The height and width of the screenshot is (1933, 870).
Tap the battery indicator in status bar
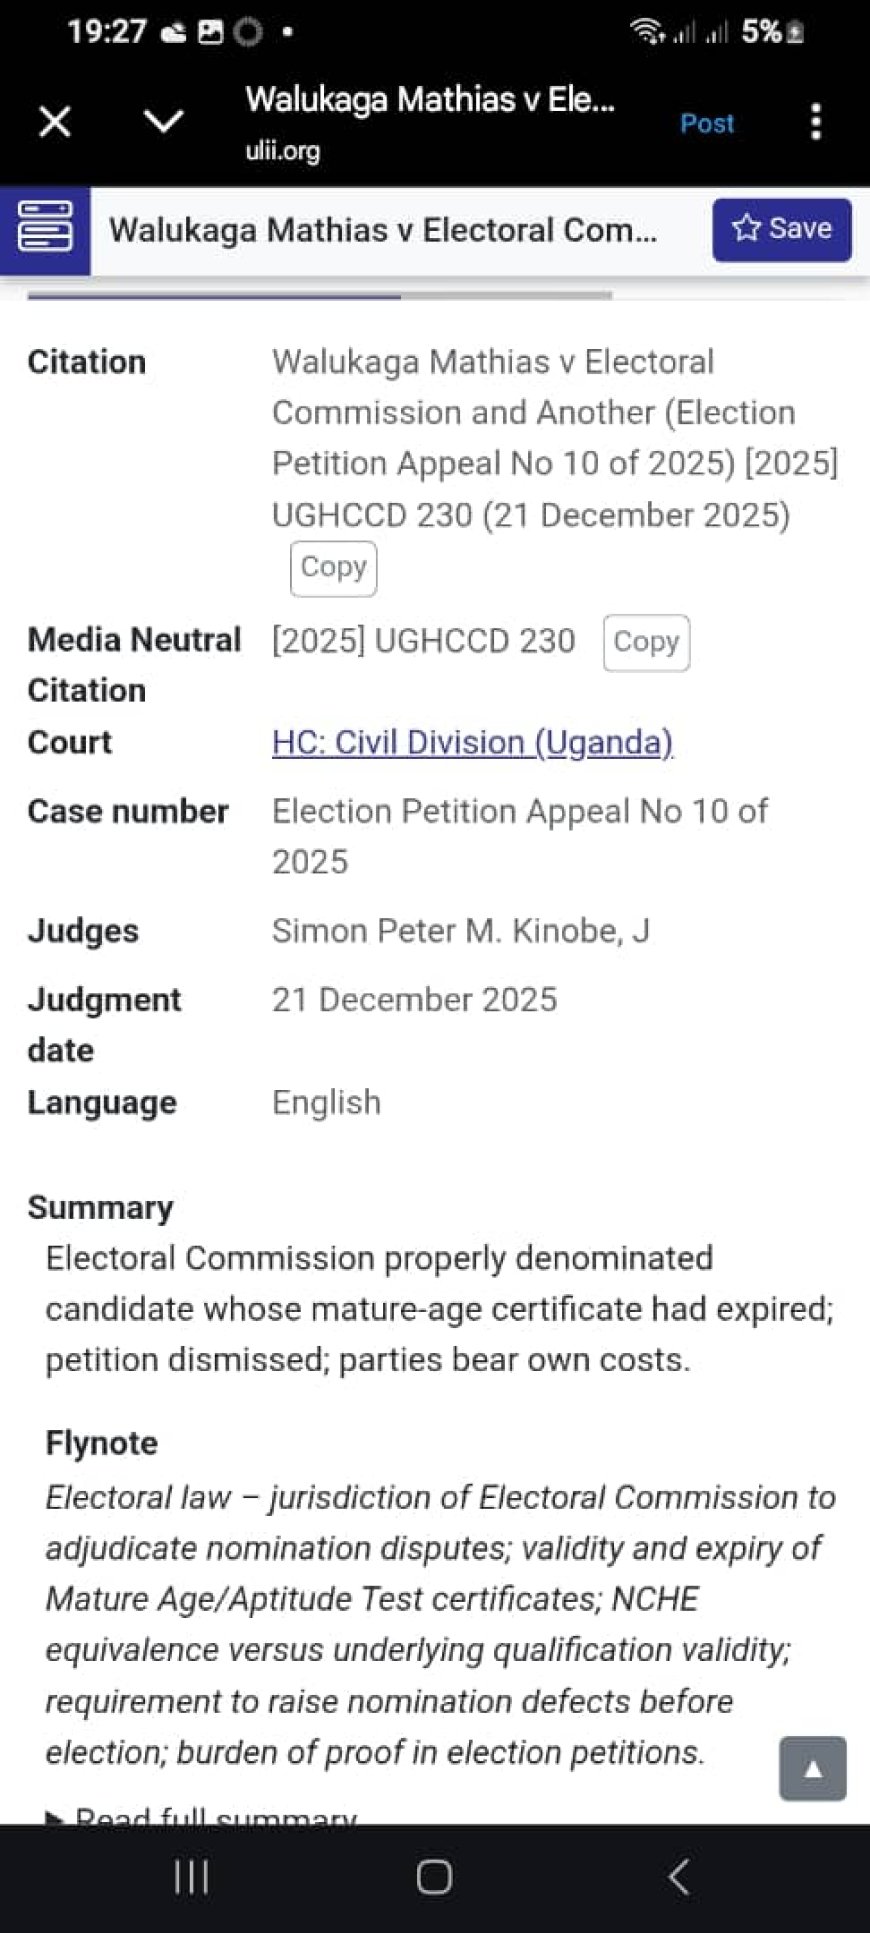coord(795,33)
